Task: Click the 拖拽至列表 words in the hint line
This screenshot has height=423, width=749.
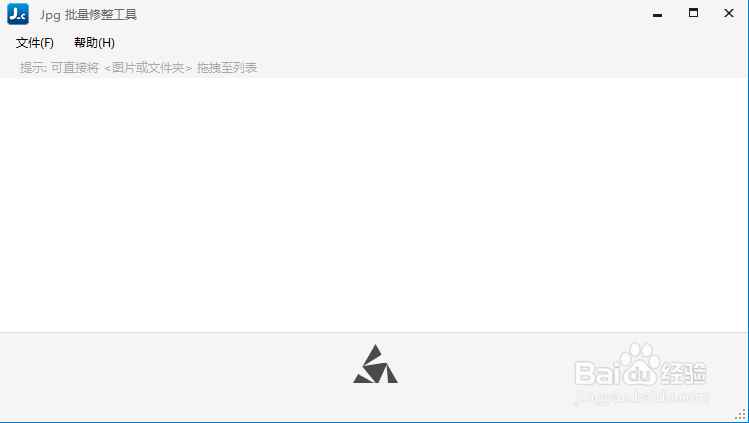Action: pyautogui.click(x=227, y=68)
